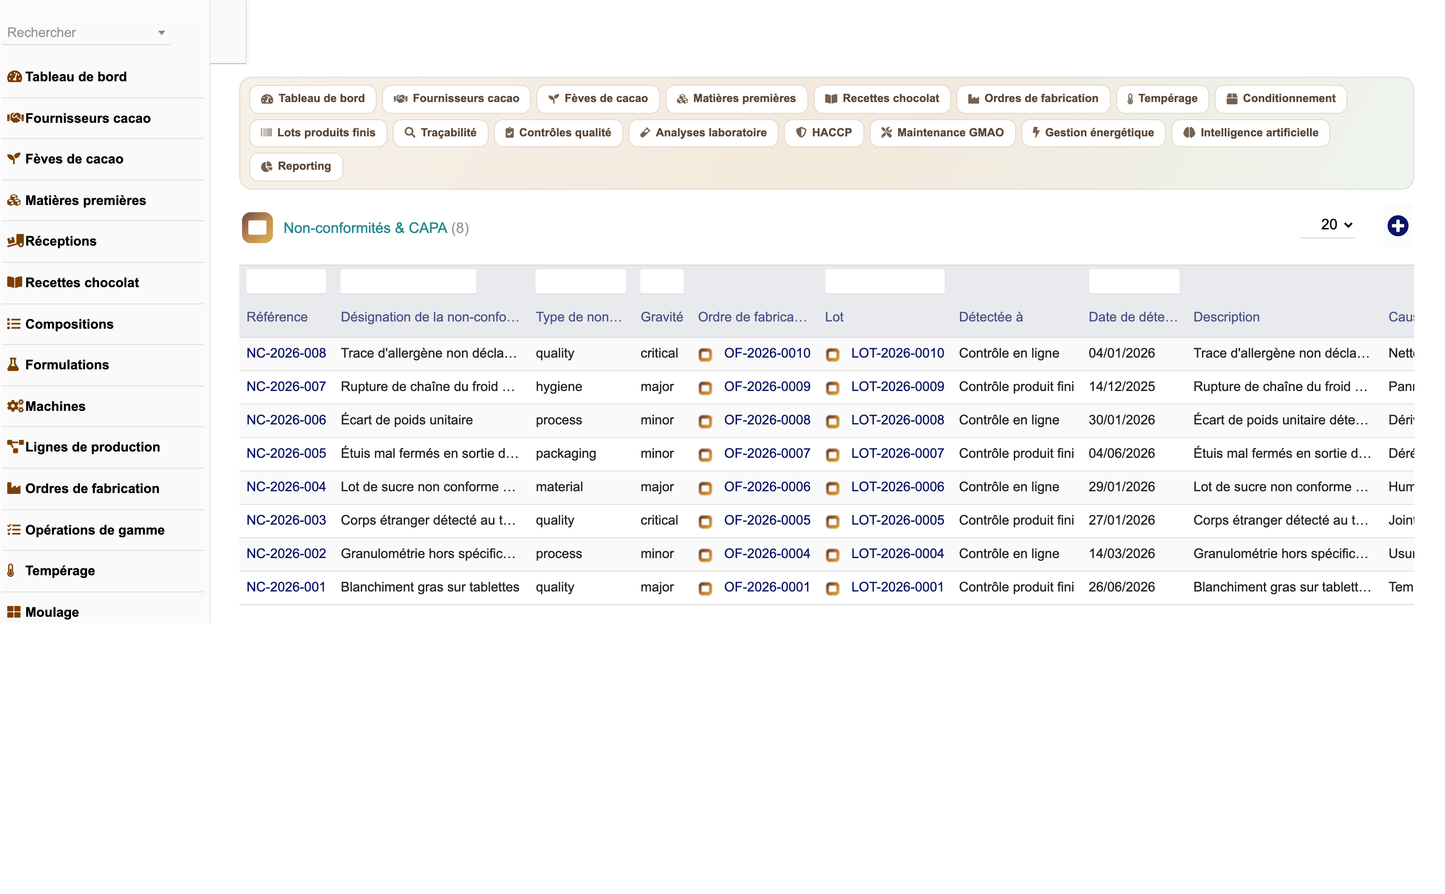This screenshot has width=1445, height=894.
Task: Open the Conditionnement tab
Action: pyautogui.click(x=1281, y=99)
